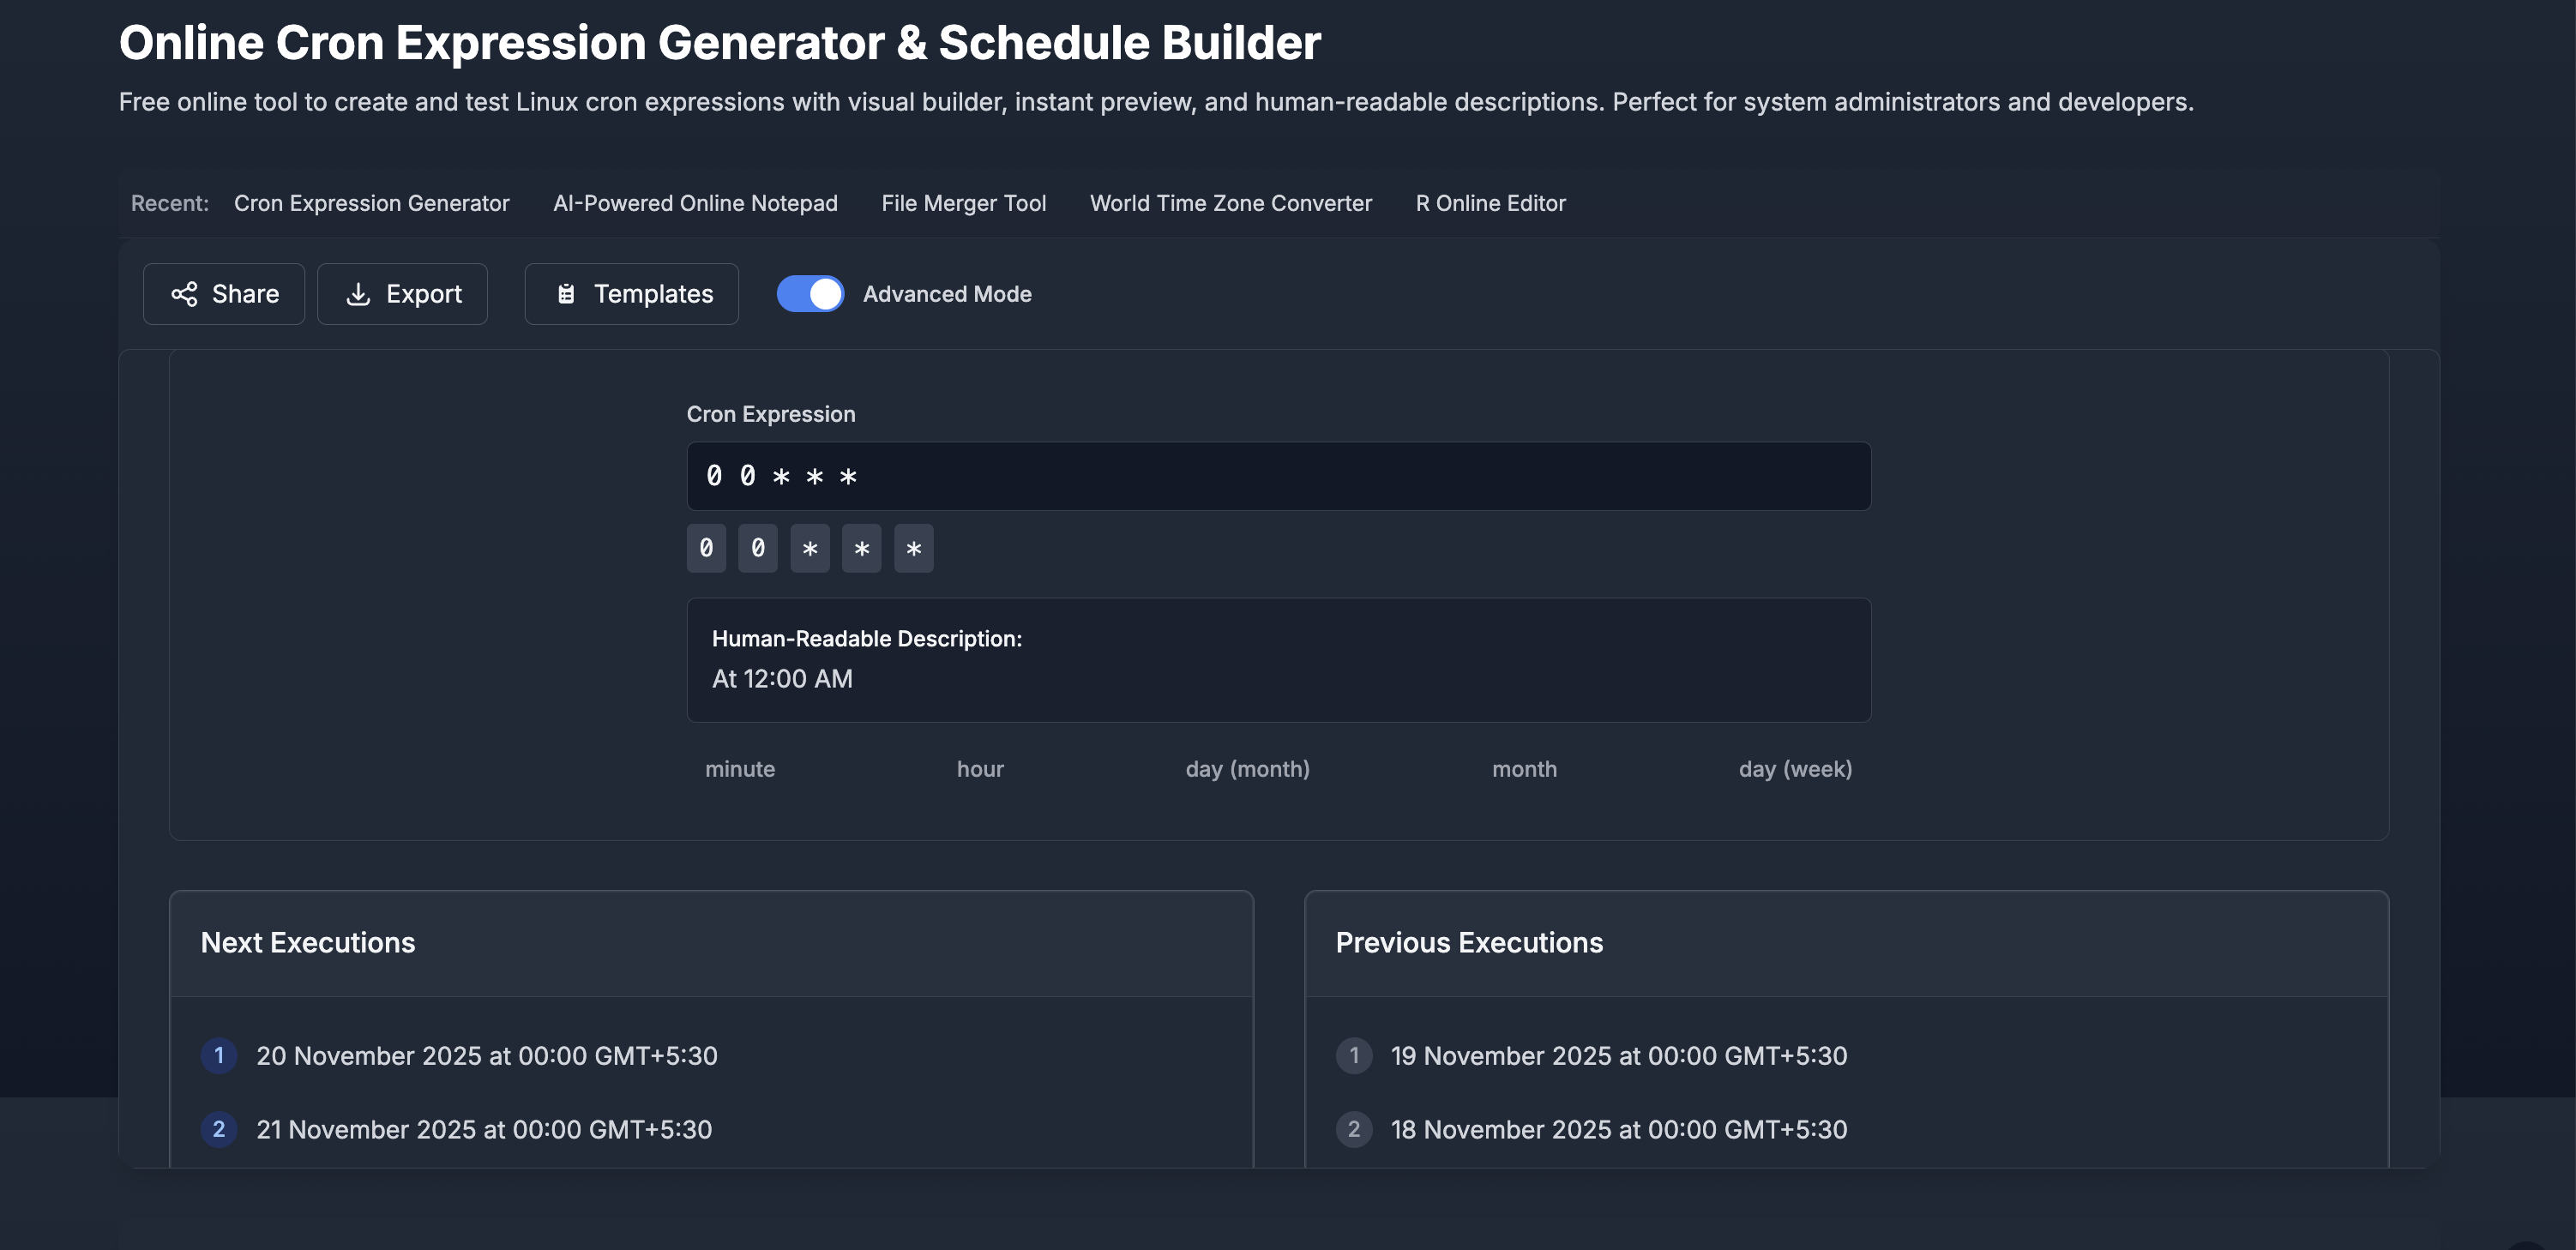Click previous execution 19 November 2025 entry
This screenshot has height=1250, width=2576.
tap(1618, 1055)
